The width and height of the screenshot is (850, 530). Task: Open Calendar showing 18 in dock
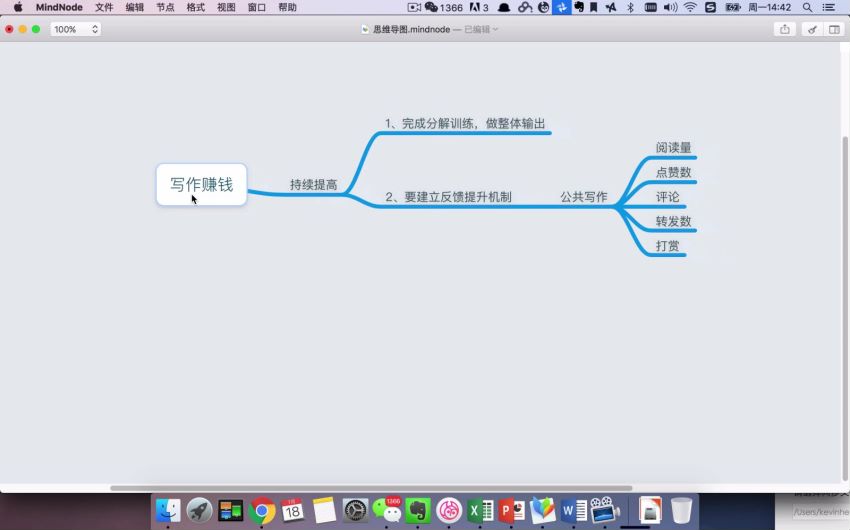pyautogui.click(x=293, y=510)
